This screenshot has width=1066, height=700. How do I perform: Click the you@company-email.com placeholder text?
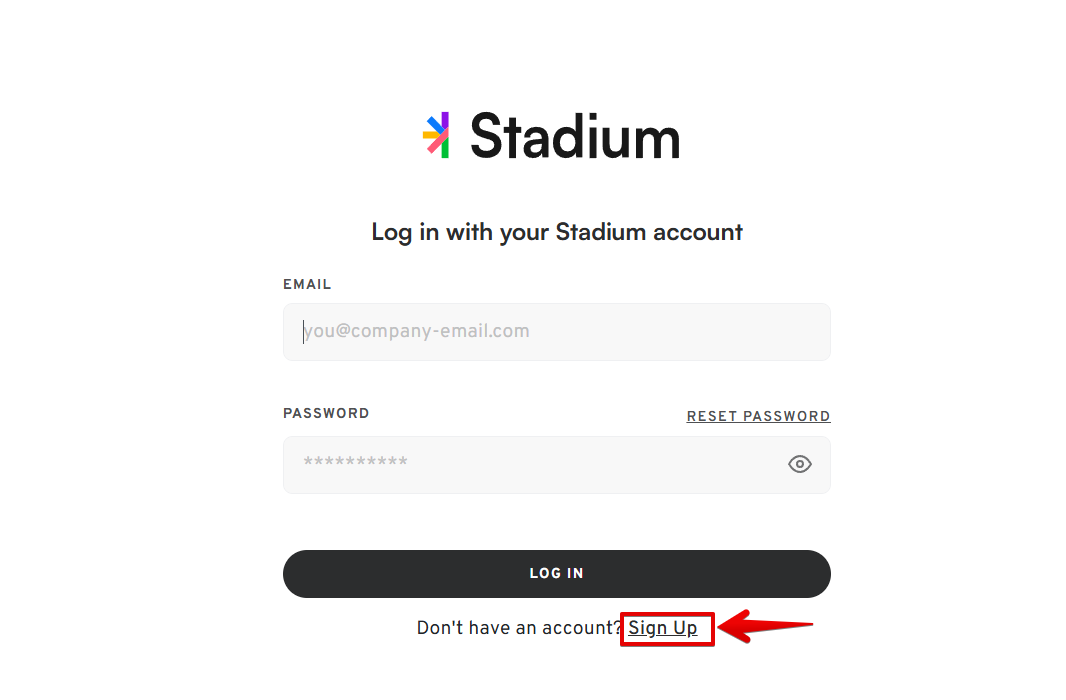(417, 331)
